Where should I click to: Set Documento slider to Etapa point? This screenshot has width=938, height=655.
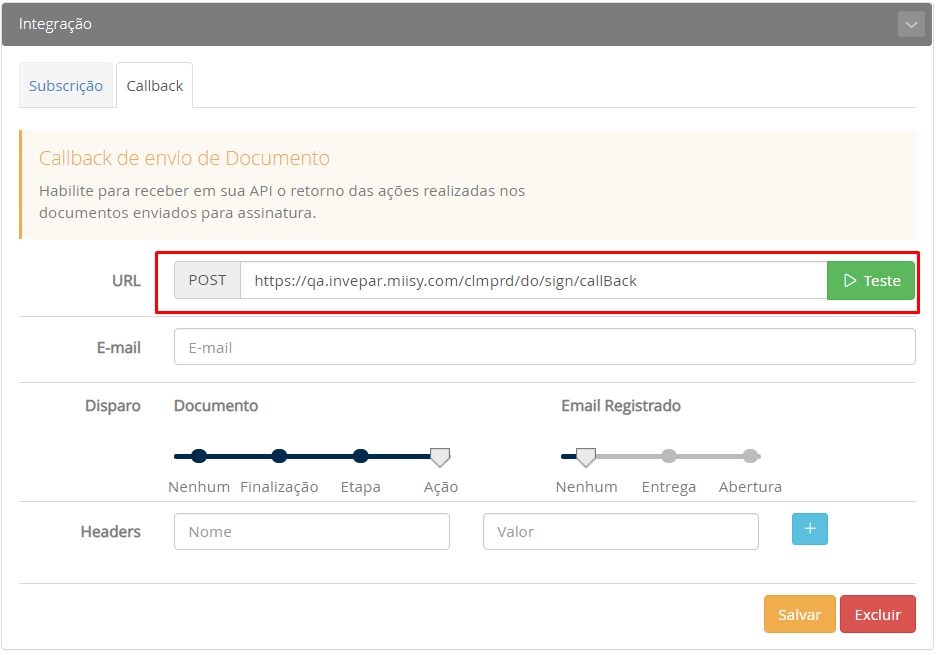point(360,456)
